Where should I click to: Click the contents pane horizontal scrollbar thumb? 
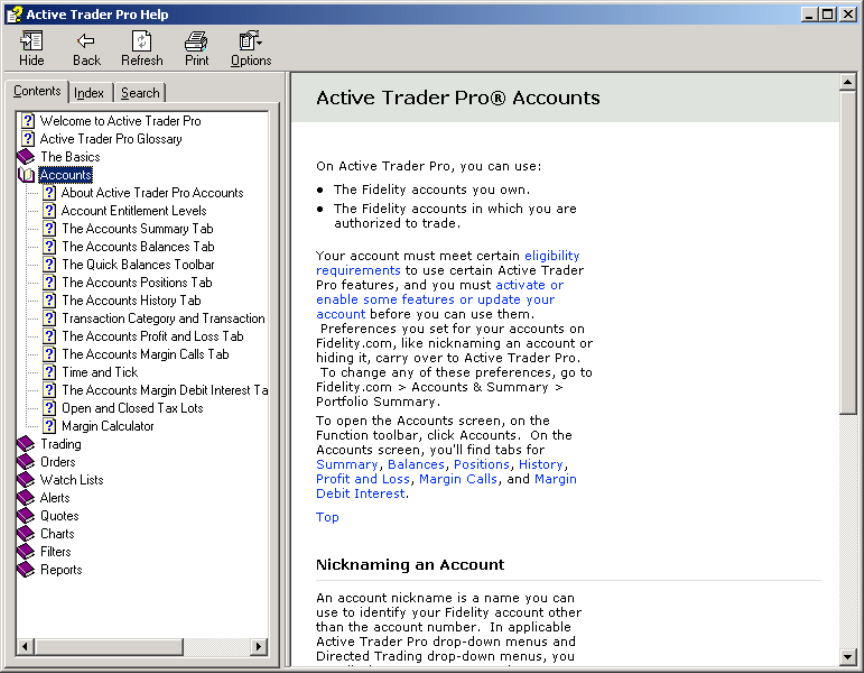[108, 646]
